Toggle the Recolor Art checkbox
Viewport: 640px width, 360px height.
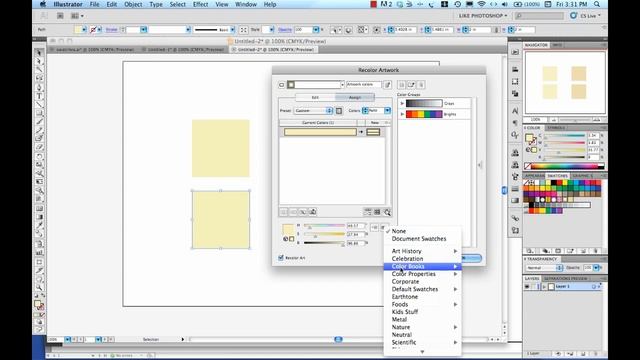point(281,258)
